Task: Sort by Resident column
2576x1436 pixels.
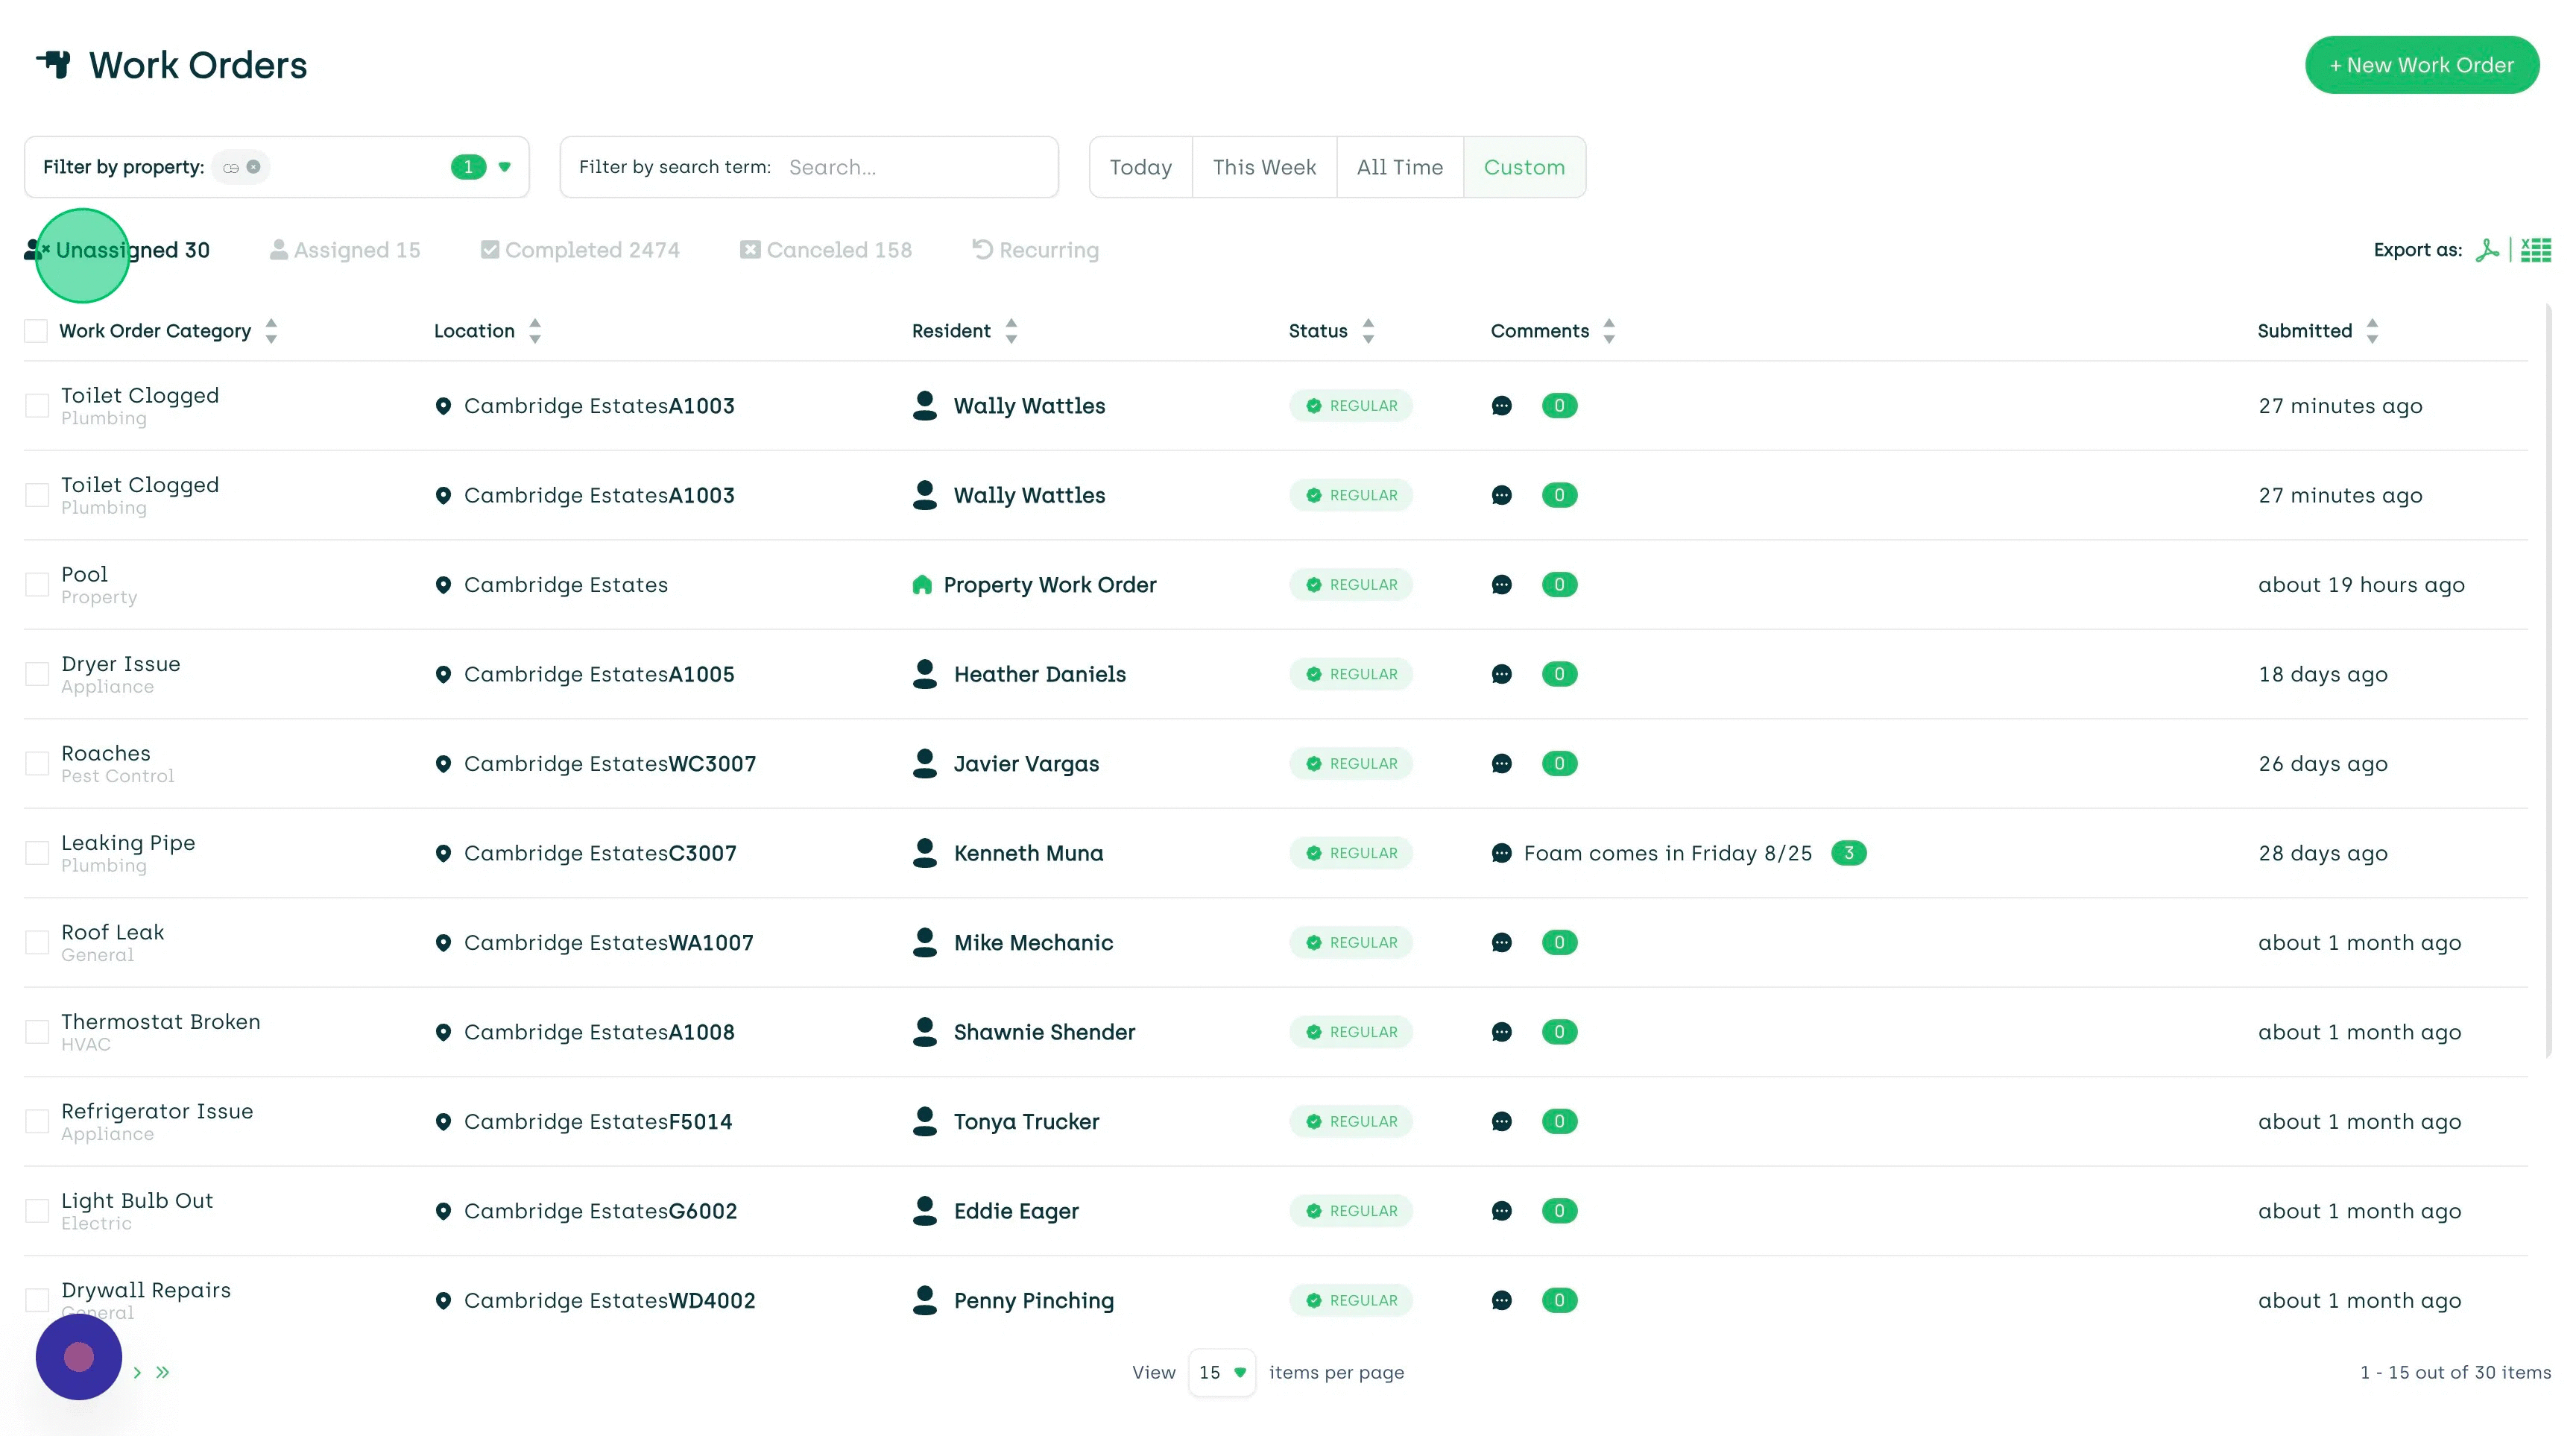Action: point(1011,331)
